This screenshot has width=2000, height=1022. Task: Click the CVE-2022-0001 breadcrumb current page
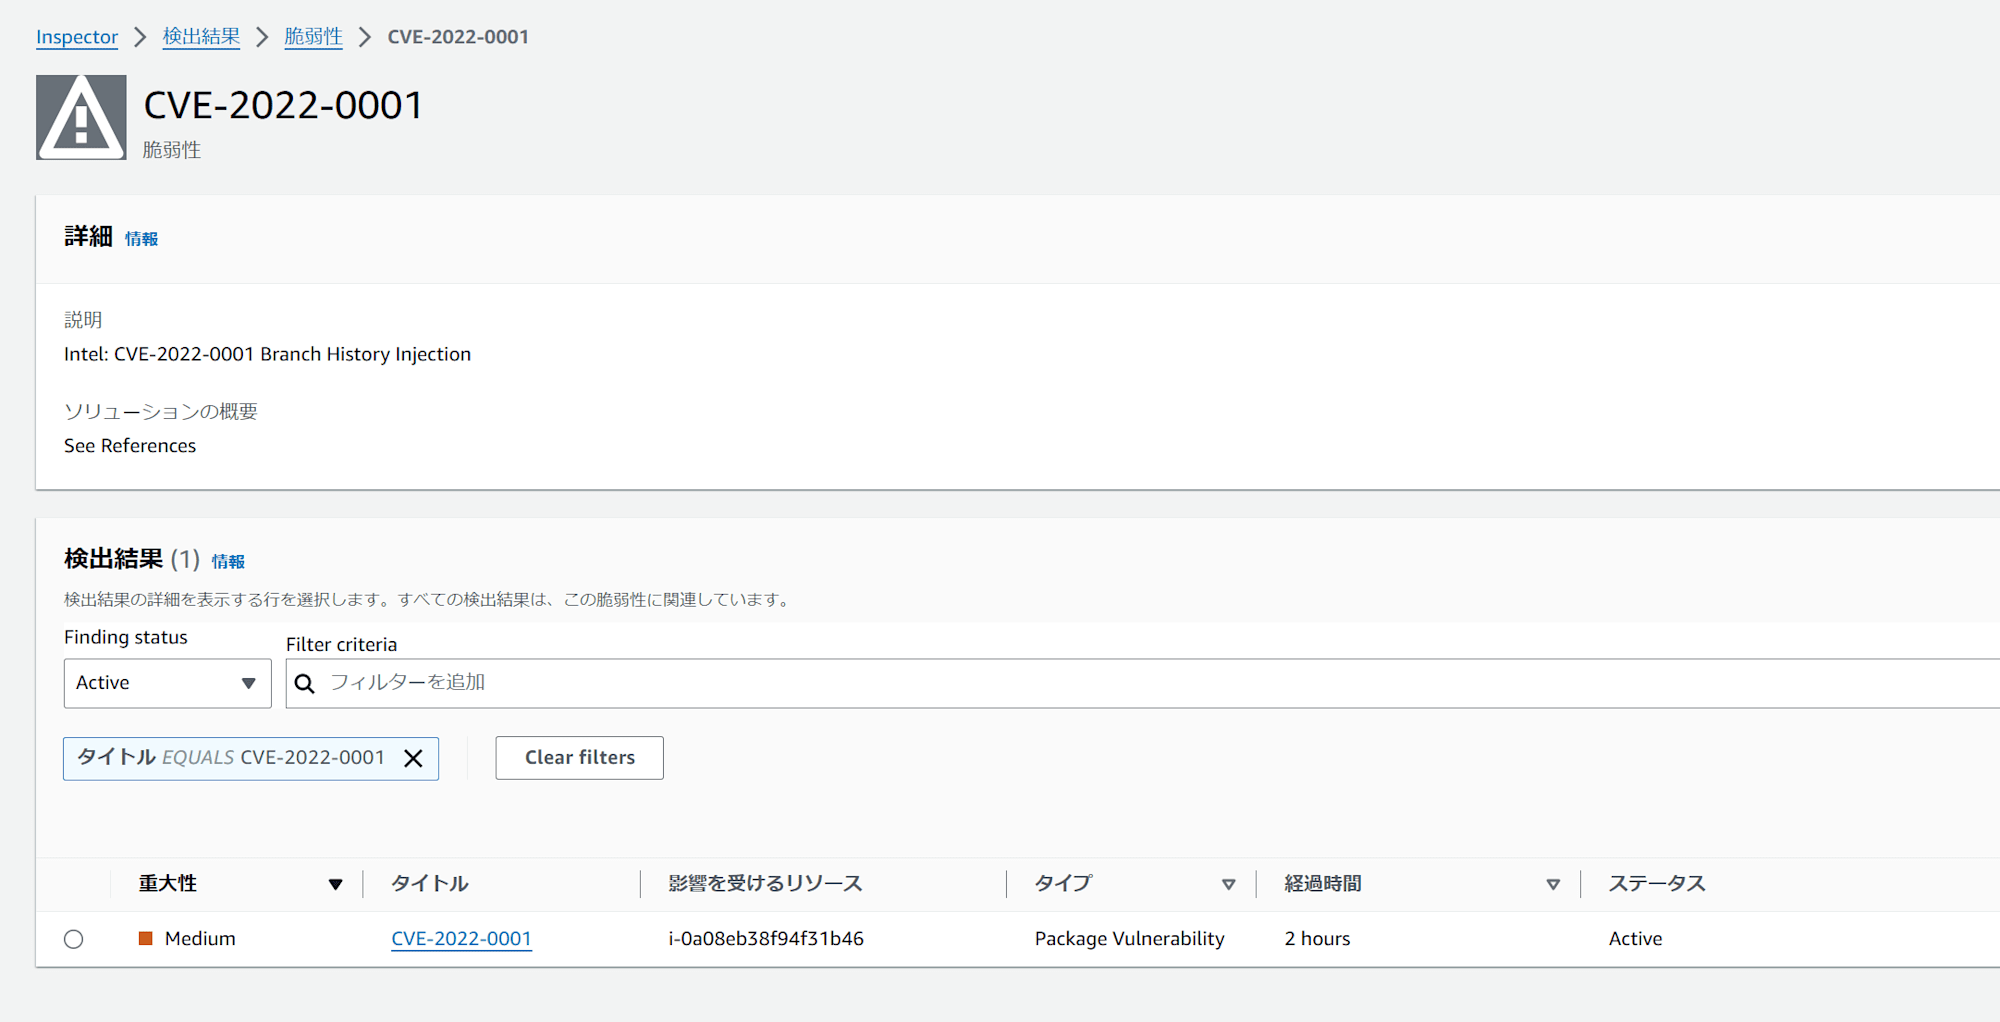coord(458,37)
